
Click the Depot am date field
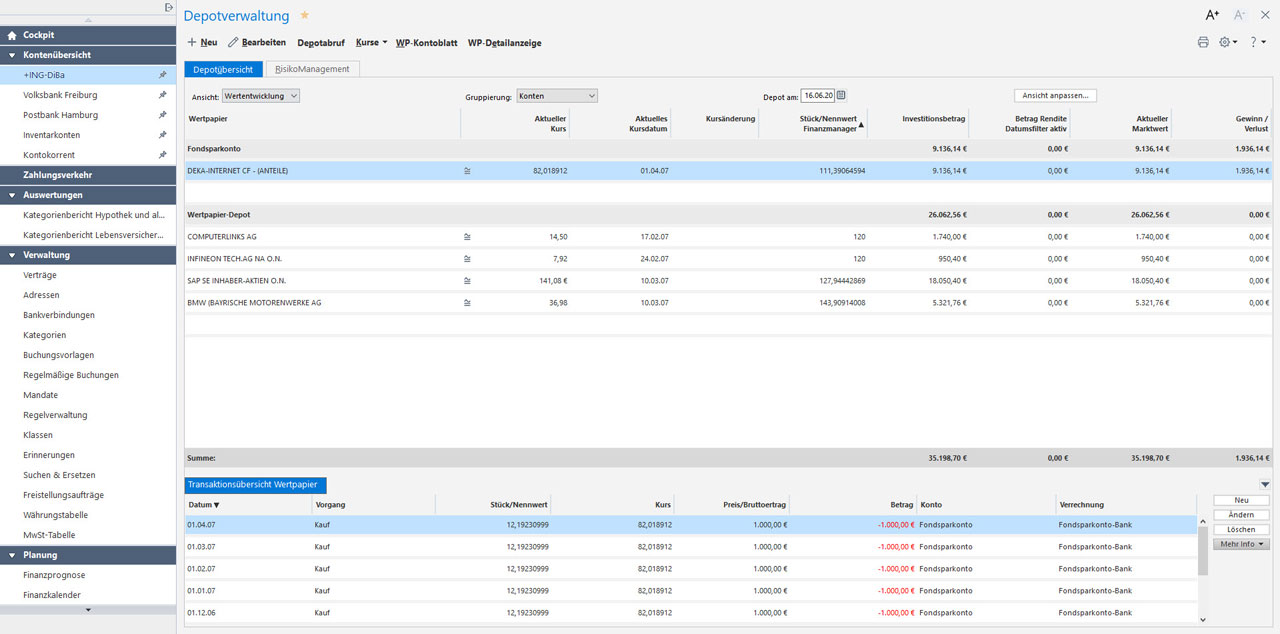(x=818, y=96)
